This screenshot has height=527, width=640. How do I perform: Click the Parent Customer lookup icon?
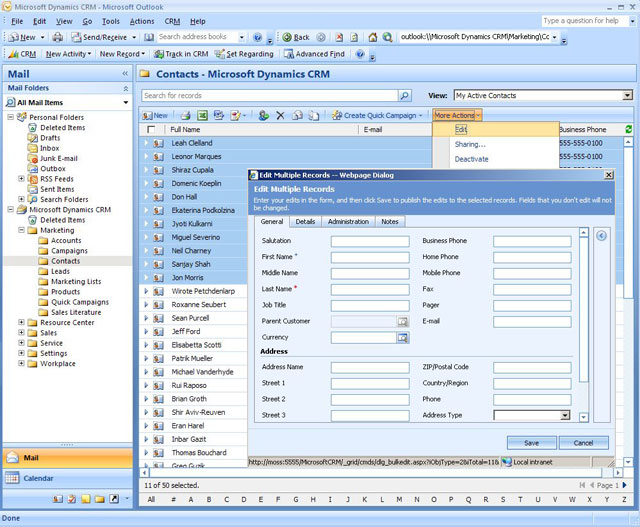pos(402,322)
